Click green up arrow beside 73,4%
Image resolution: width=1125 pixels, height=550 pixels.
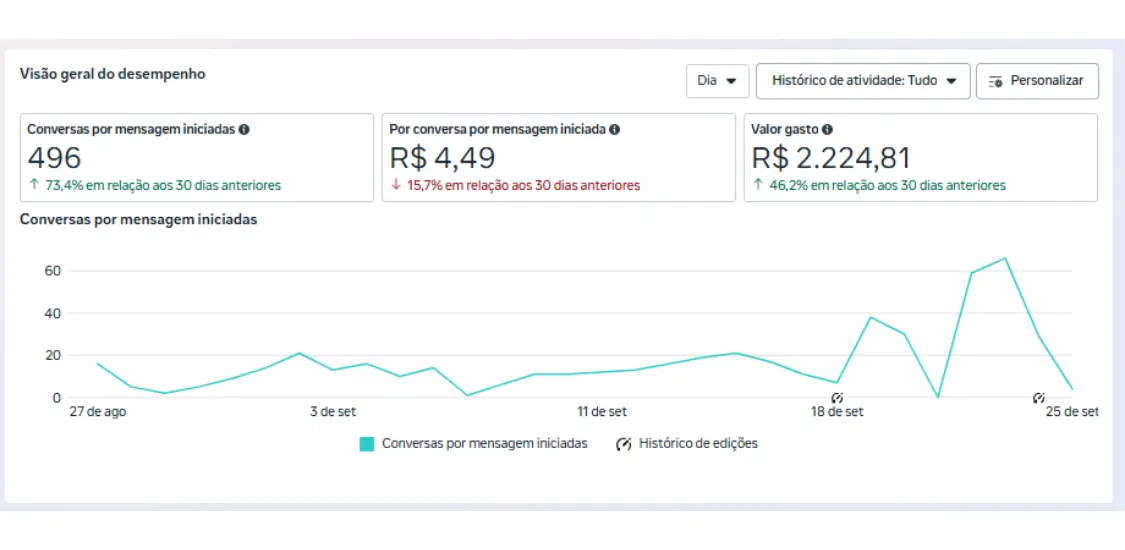click(x=32, y=185)
